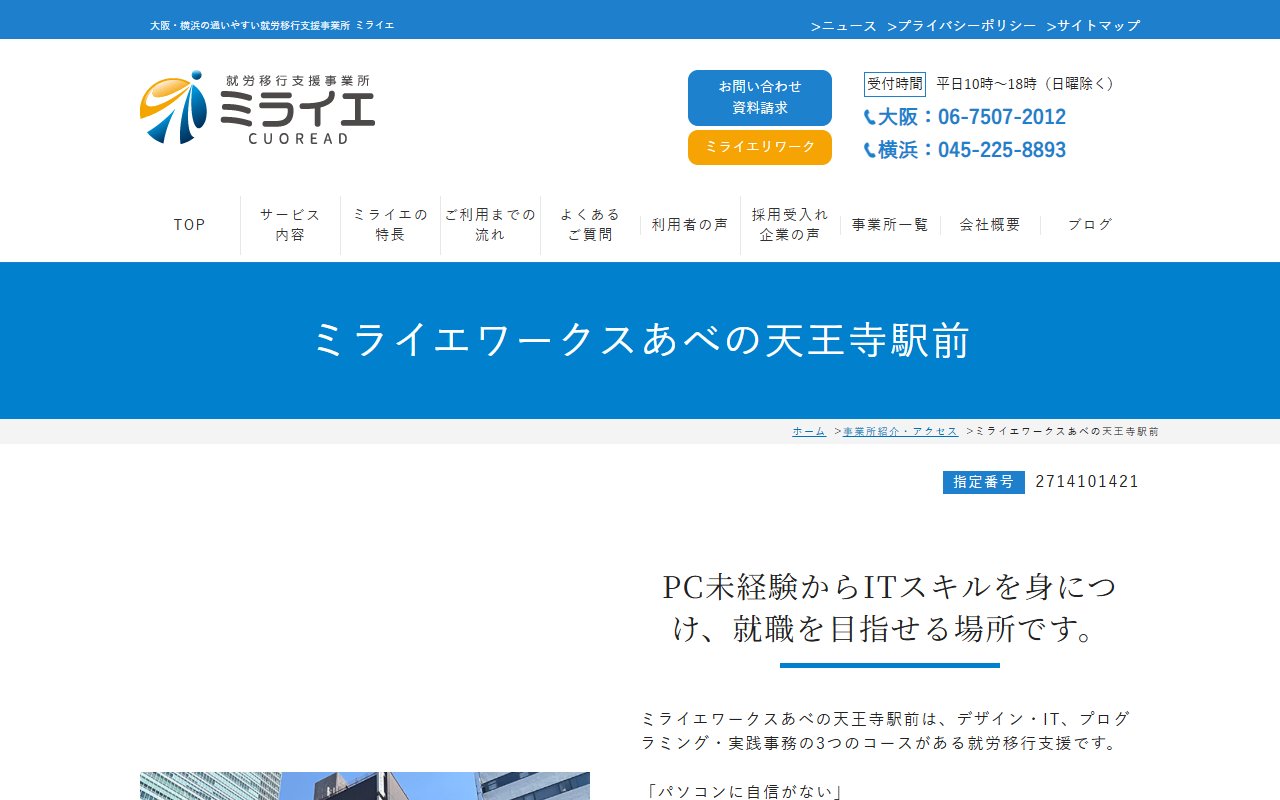Click the お問い合わせ 資料請求 button
This screenshot has height=800, width=1280.
[760, 98]
